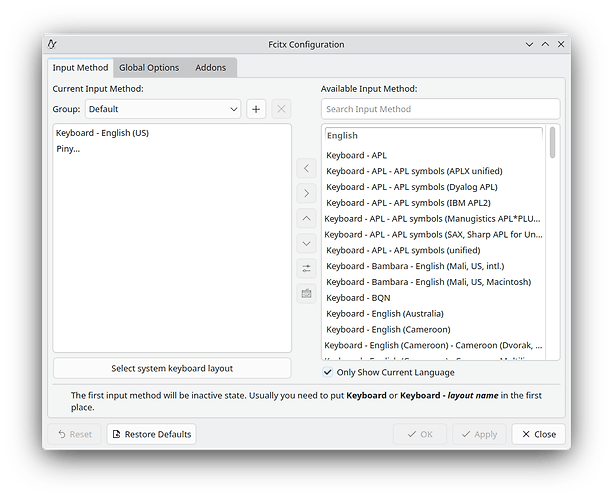
Task: Click the English group header in available list
Action: point(434,136)
